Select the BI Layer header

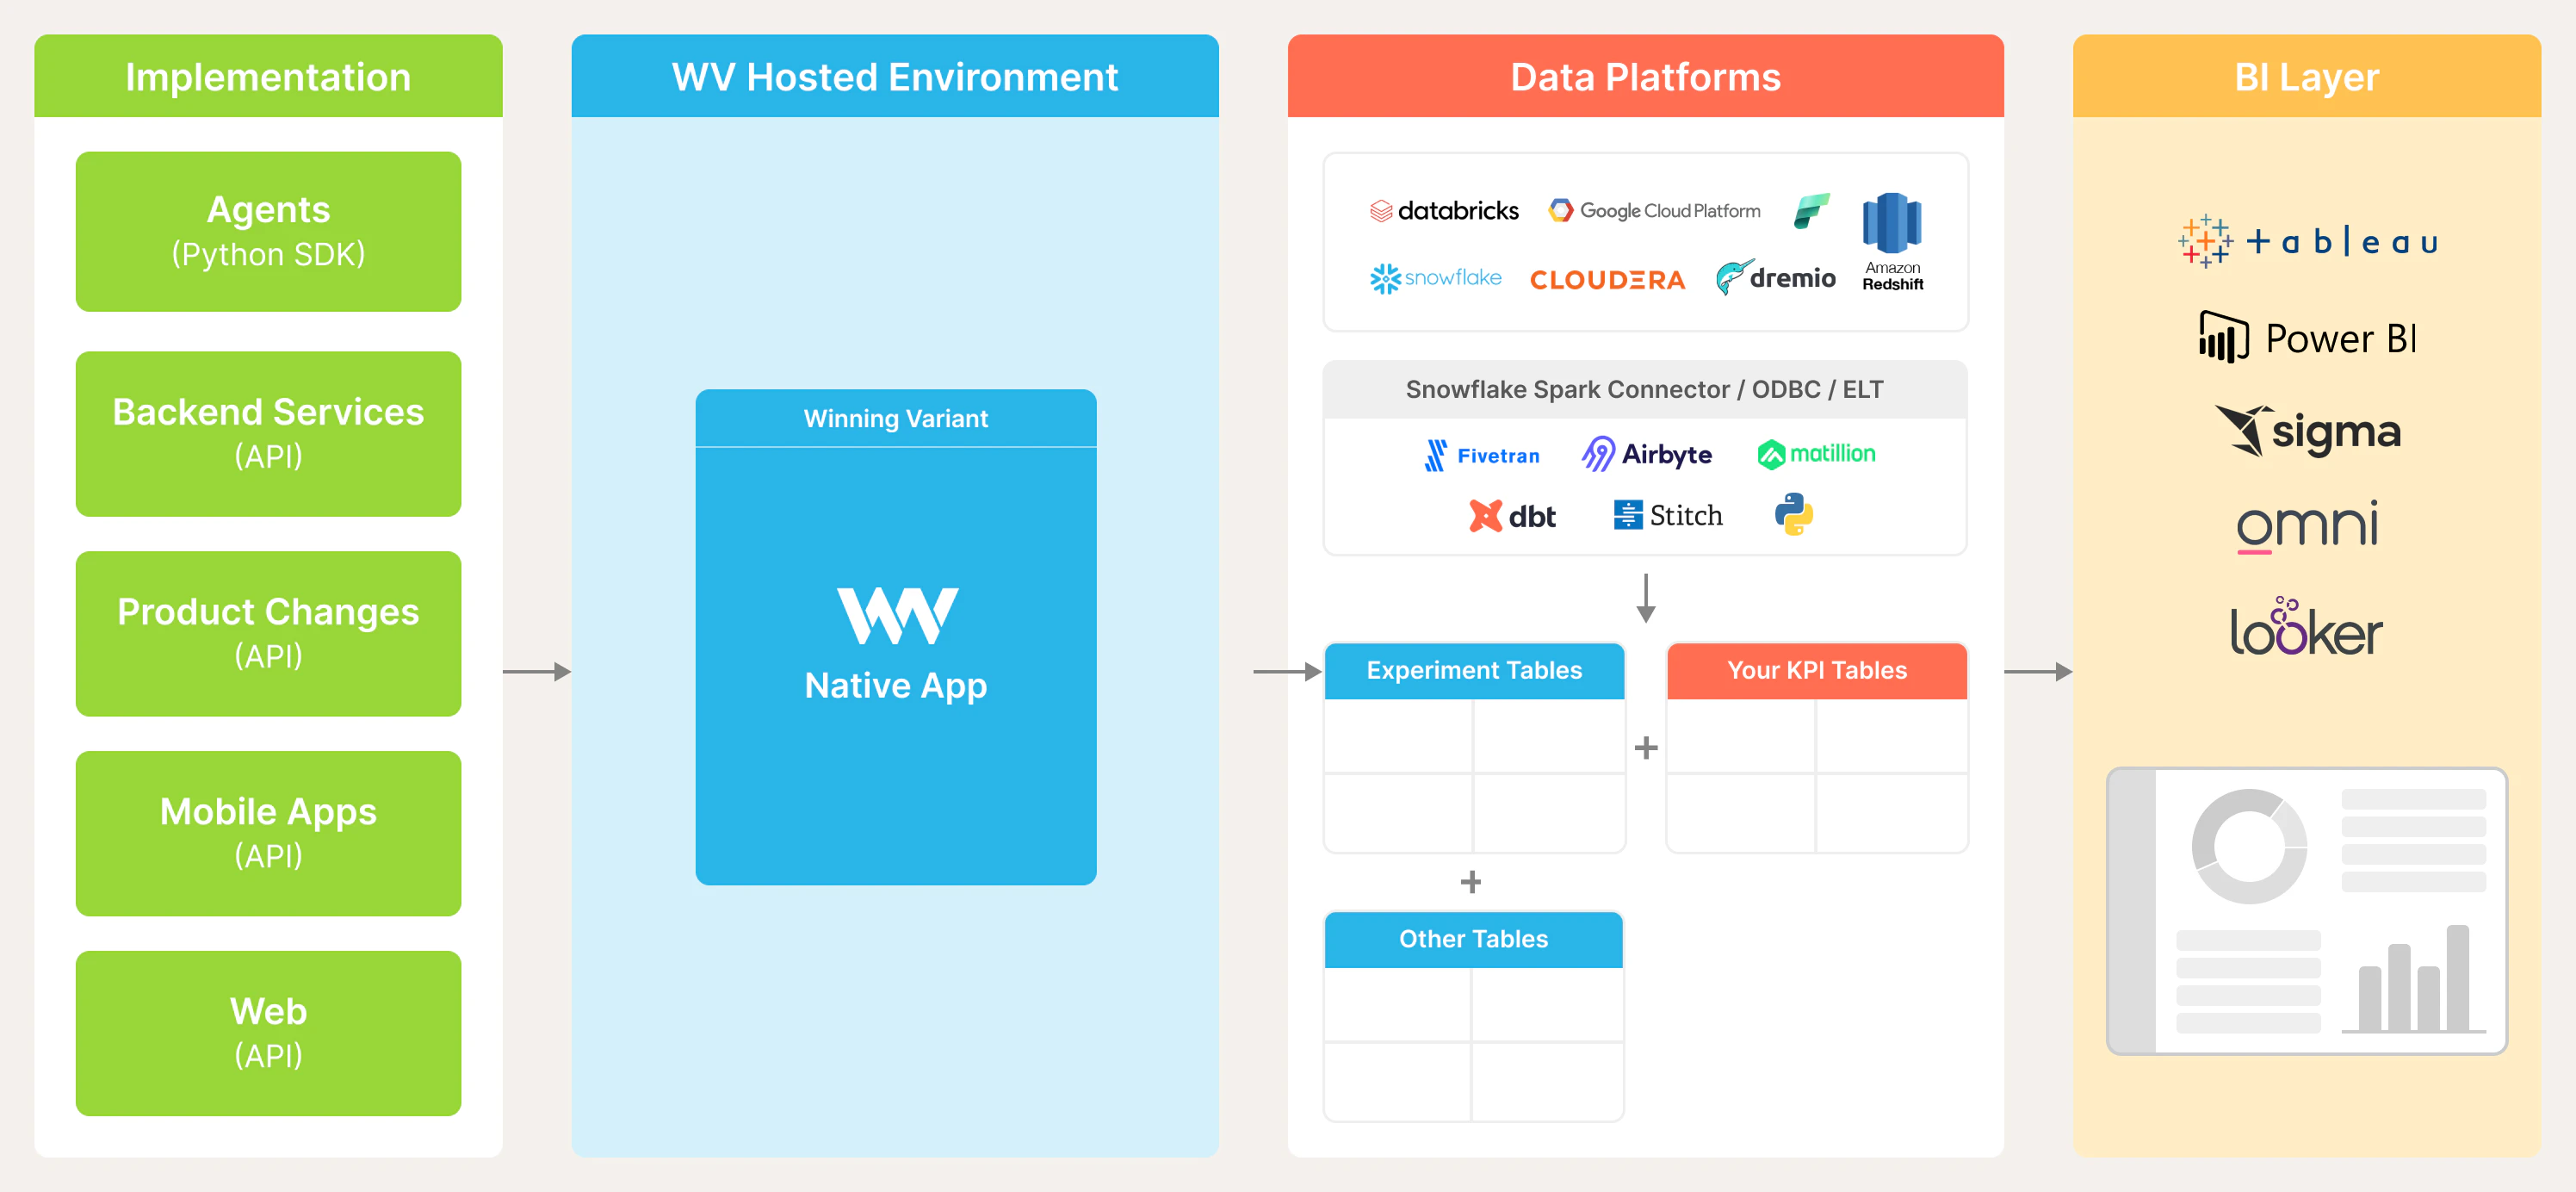2307,76
